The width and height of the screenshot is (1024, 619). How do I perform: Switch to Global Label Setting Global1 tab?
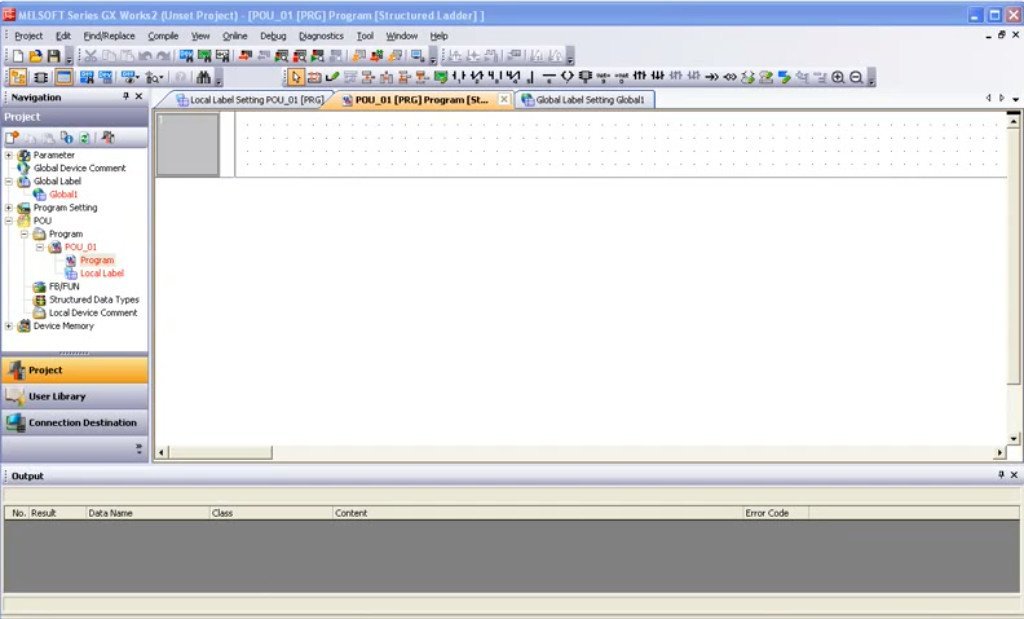[588, 100]
